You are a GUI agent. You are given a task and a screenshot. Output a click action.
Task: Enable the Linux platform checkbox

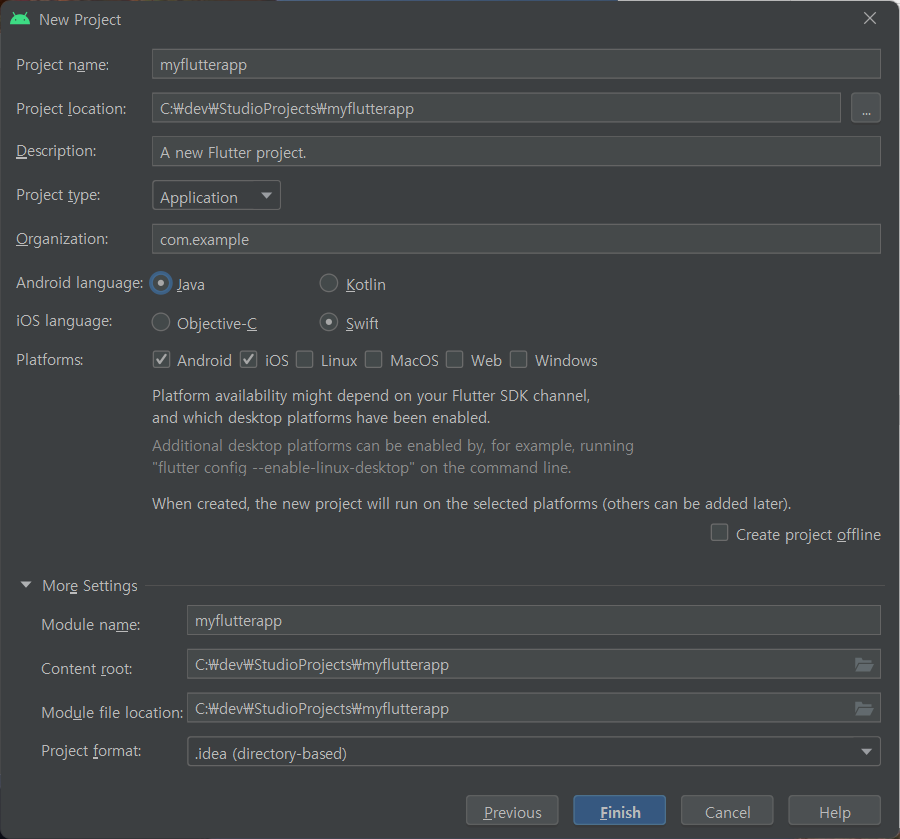304,360
